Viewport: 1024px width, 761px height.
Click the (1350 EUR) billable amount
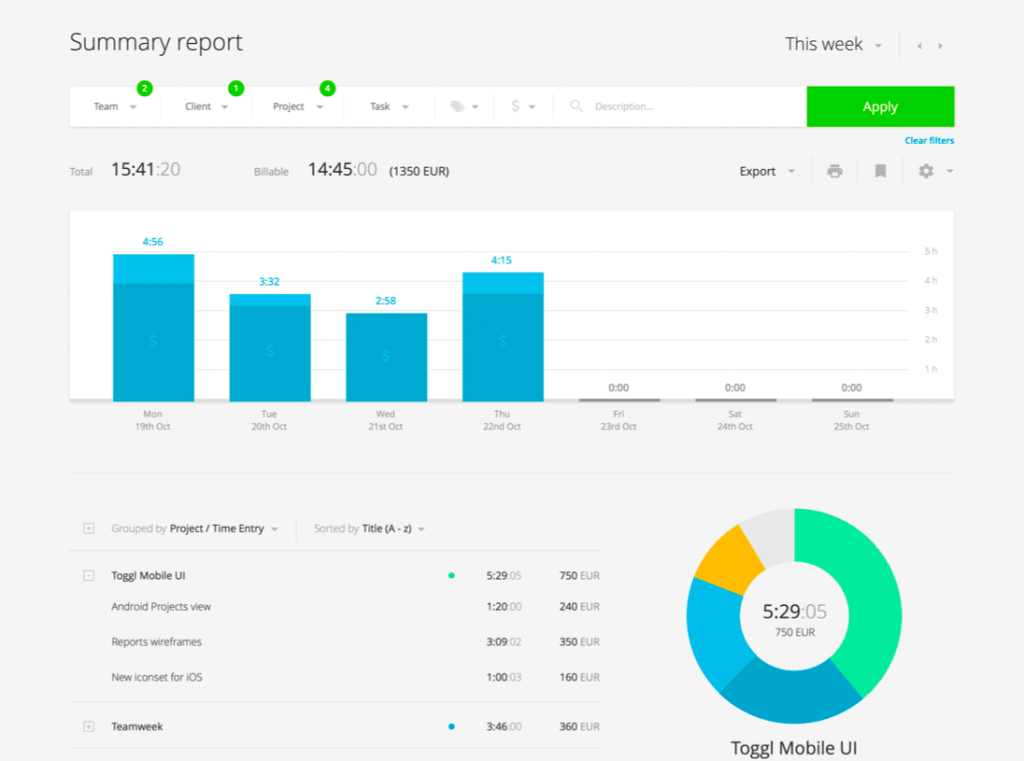pyautogui.click(x=419, y=171)
